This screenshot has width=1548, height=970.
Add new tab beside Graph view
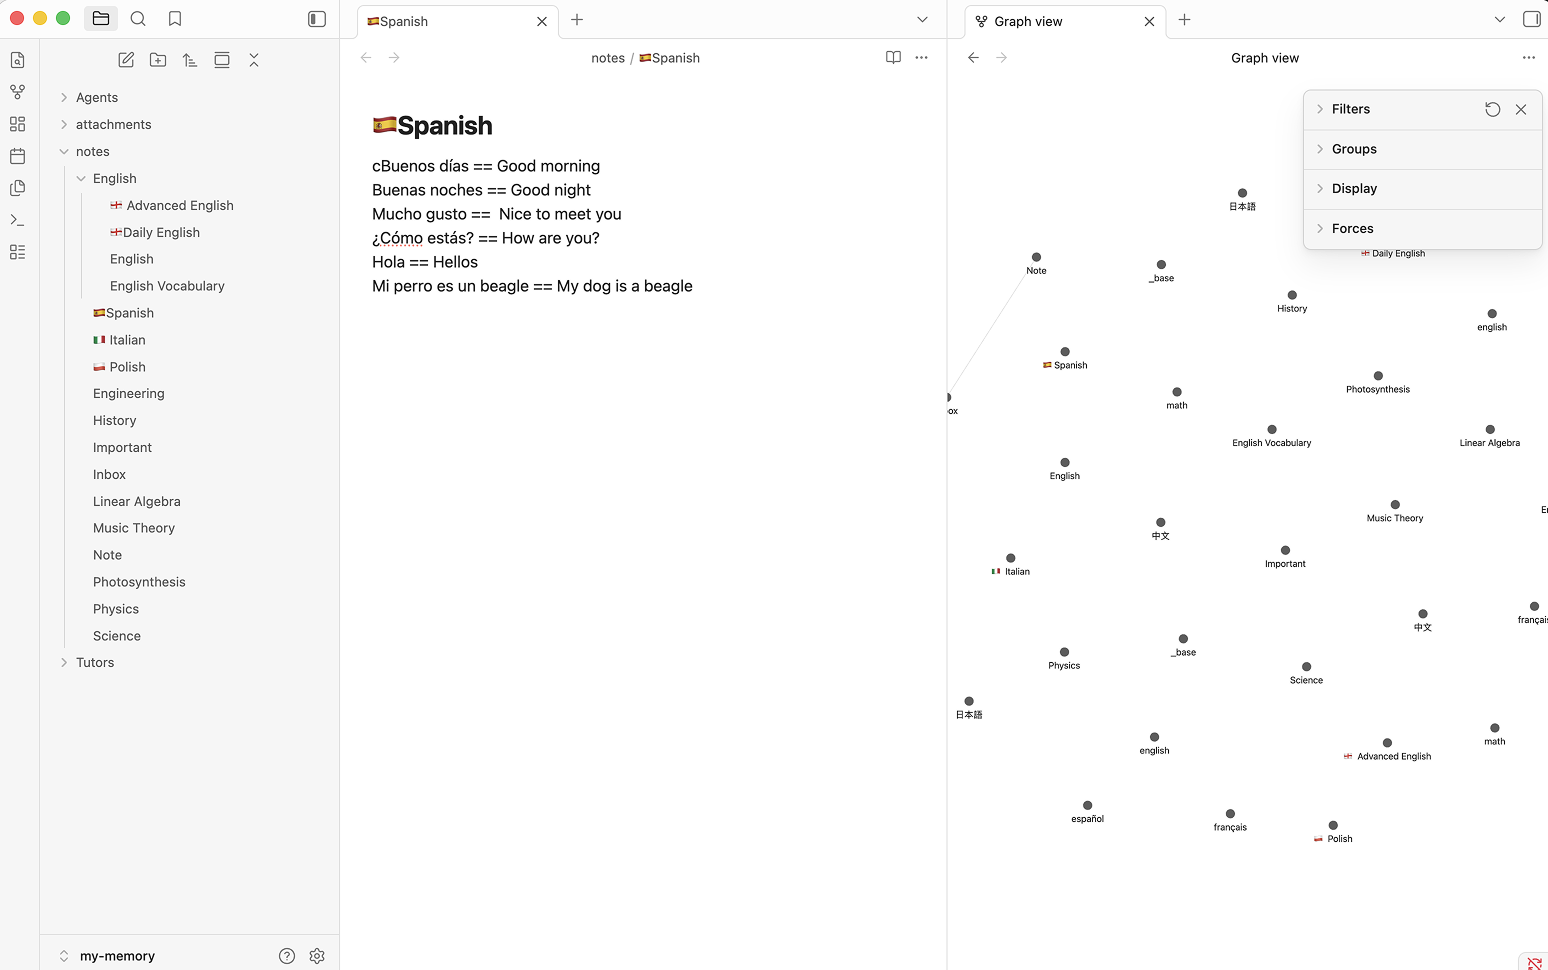tap(1185, 20)
